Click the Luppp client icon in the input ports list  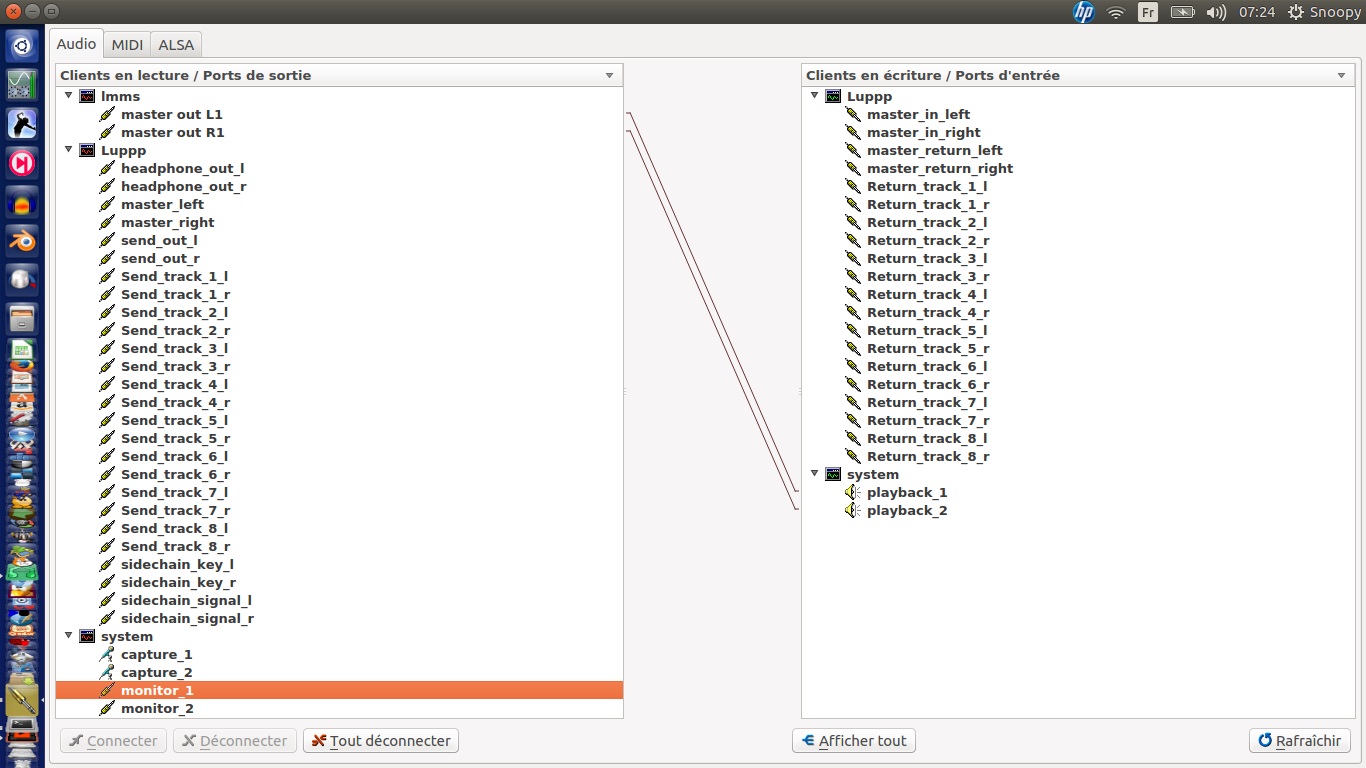pos(833,96)
